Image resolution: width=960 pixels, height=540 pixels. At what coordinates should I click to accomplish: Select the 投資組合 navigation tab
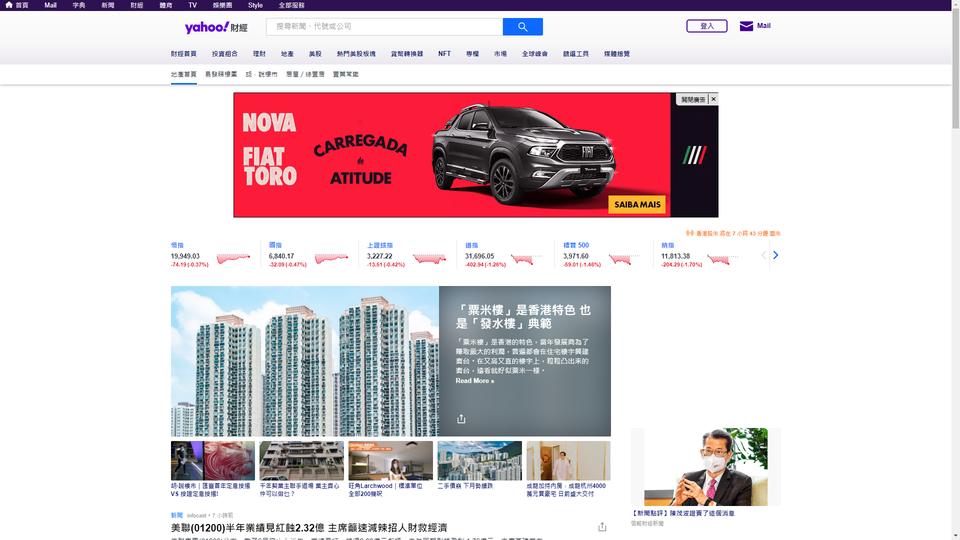[x=225, y=54]
